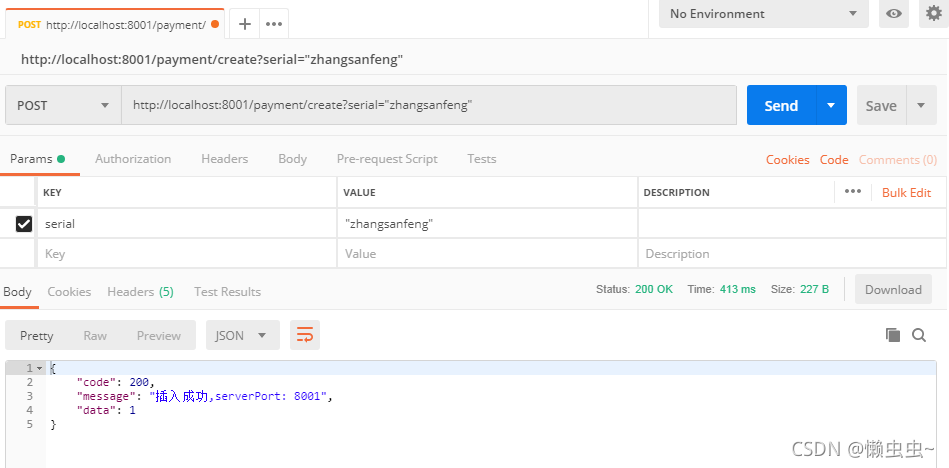Select the response Headers (5) tab
Image resolution: width=949 pixels, height=468 pixels.
(x=140, y=292)
